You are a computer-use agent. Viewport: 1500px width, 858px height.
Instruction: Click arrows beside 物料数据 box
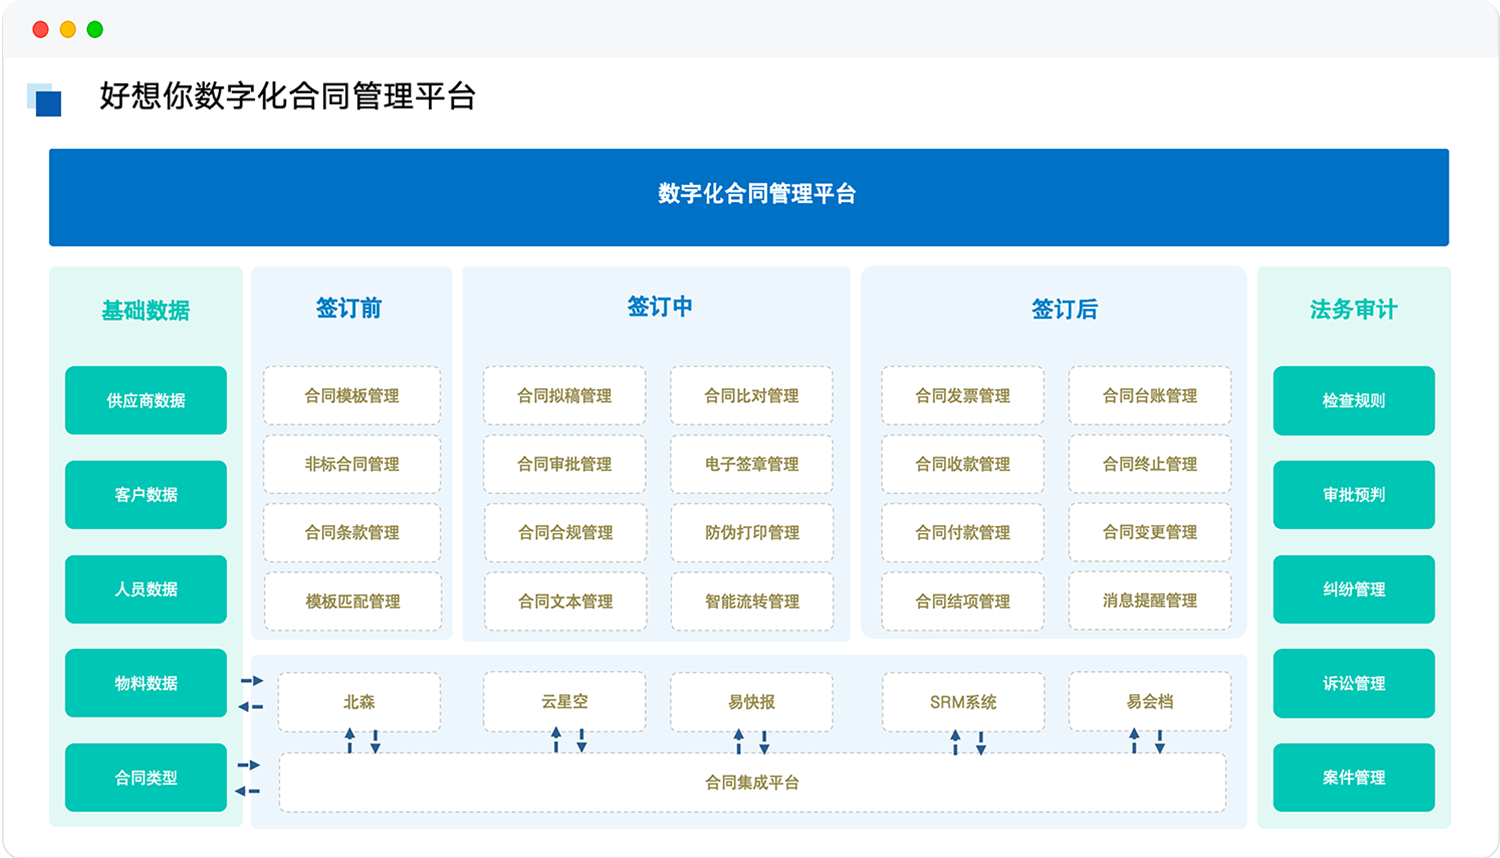click(251, 694)
